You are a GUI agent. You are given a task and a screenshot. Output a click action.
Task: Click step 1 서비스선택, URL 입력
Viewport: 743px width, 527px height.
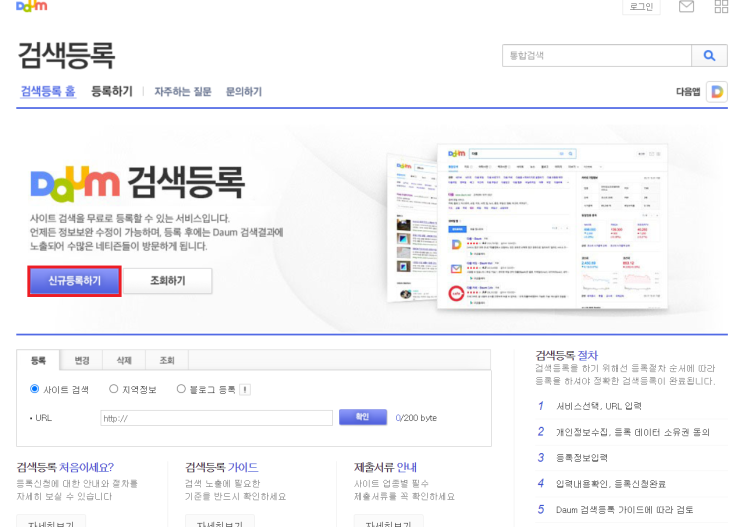[599, 406]
